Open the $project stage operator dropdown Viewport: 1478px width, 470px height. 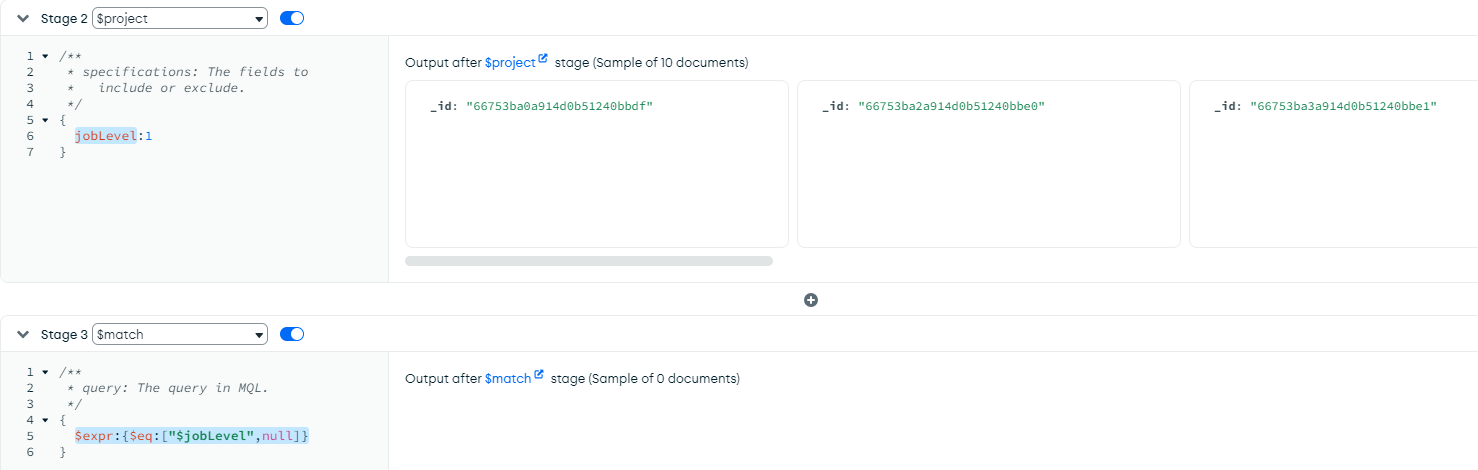click(180, 18)
